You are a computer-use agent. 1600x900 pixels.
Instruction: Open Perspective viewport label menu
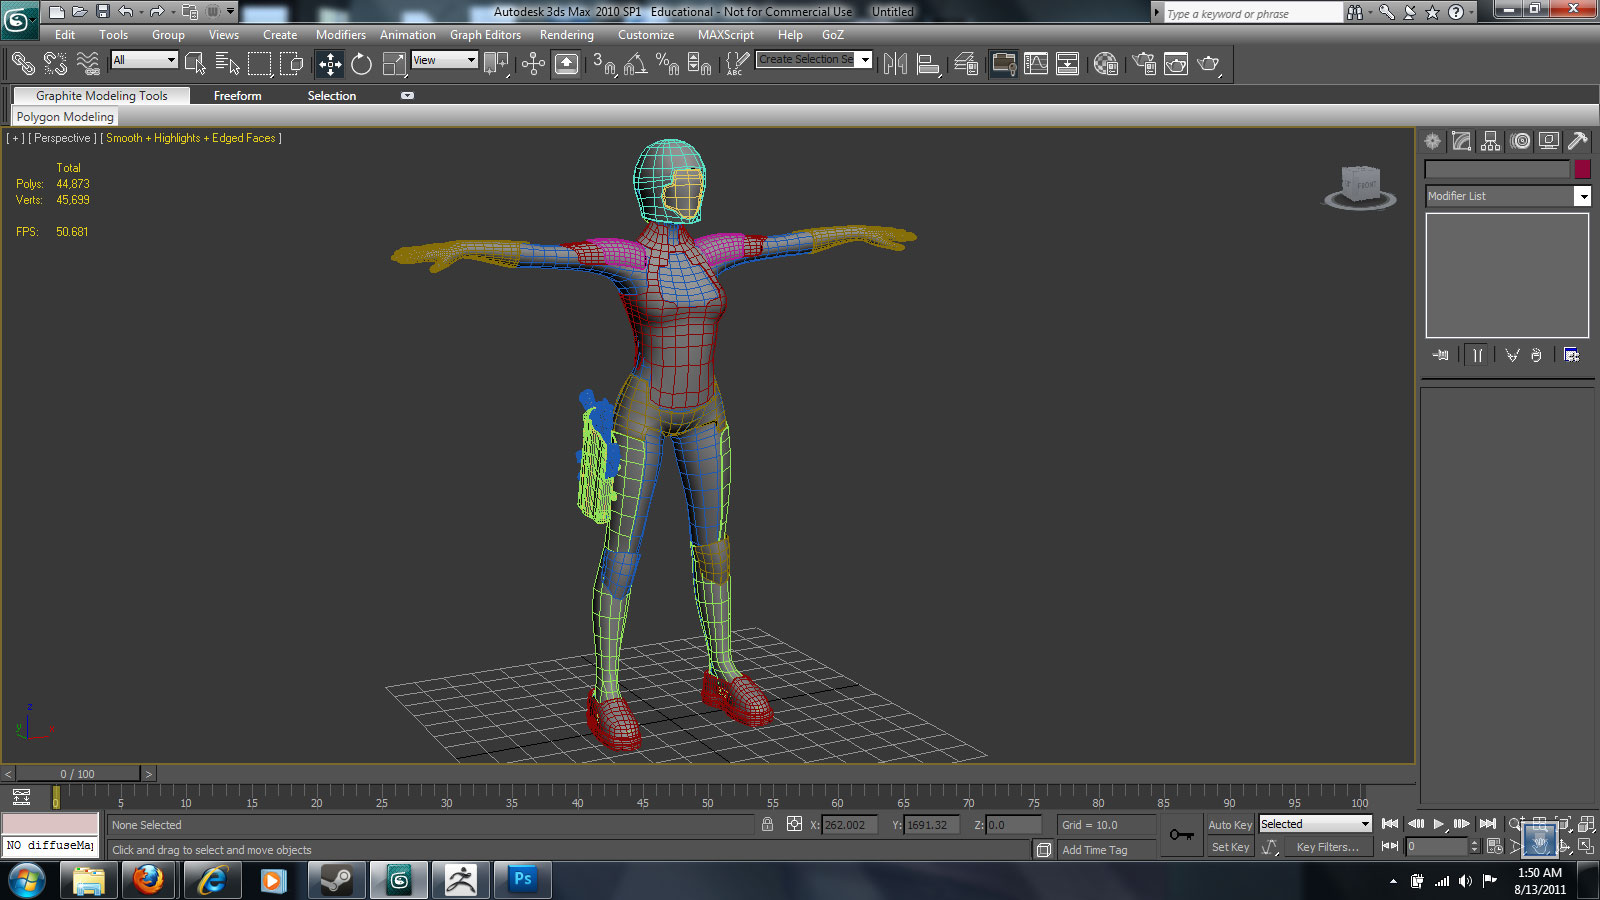click(62, 138)
